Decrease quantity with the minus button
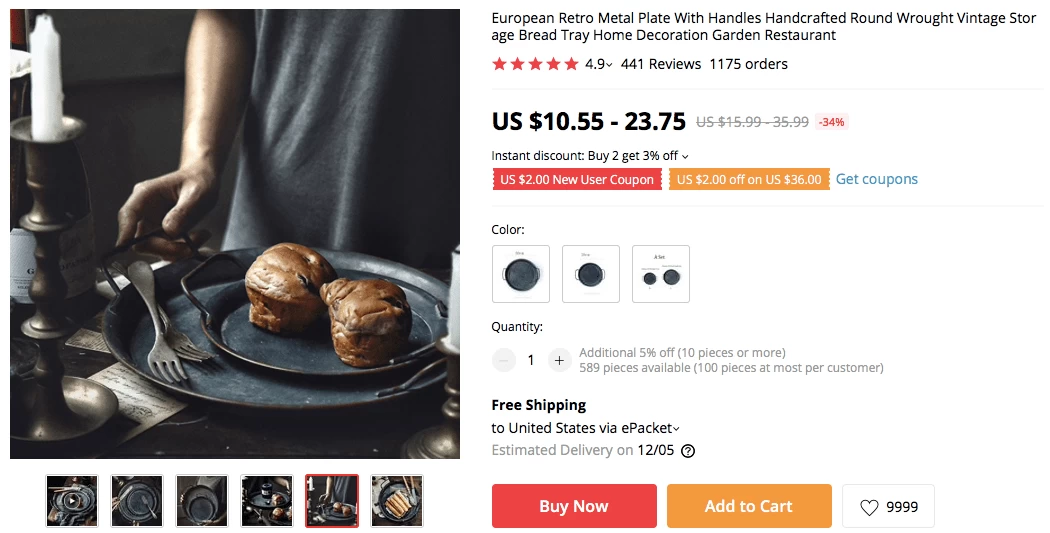This screenshot has width=1050, height=533. click(504, 360)
